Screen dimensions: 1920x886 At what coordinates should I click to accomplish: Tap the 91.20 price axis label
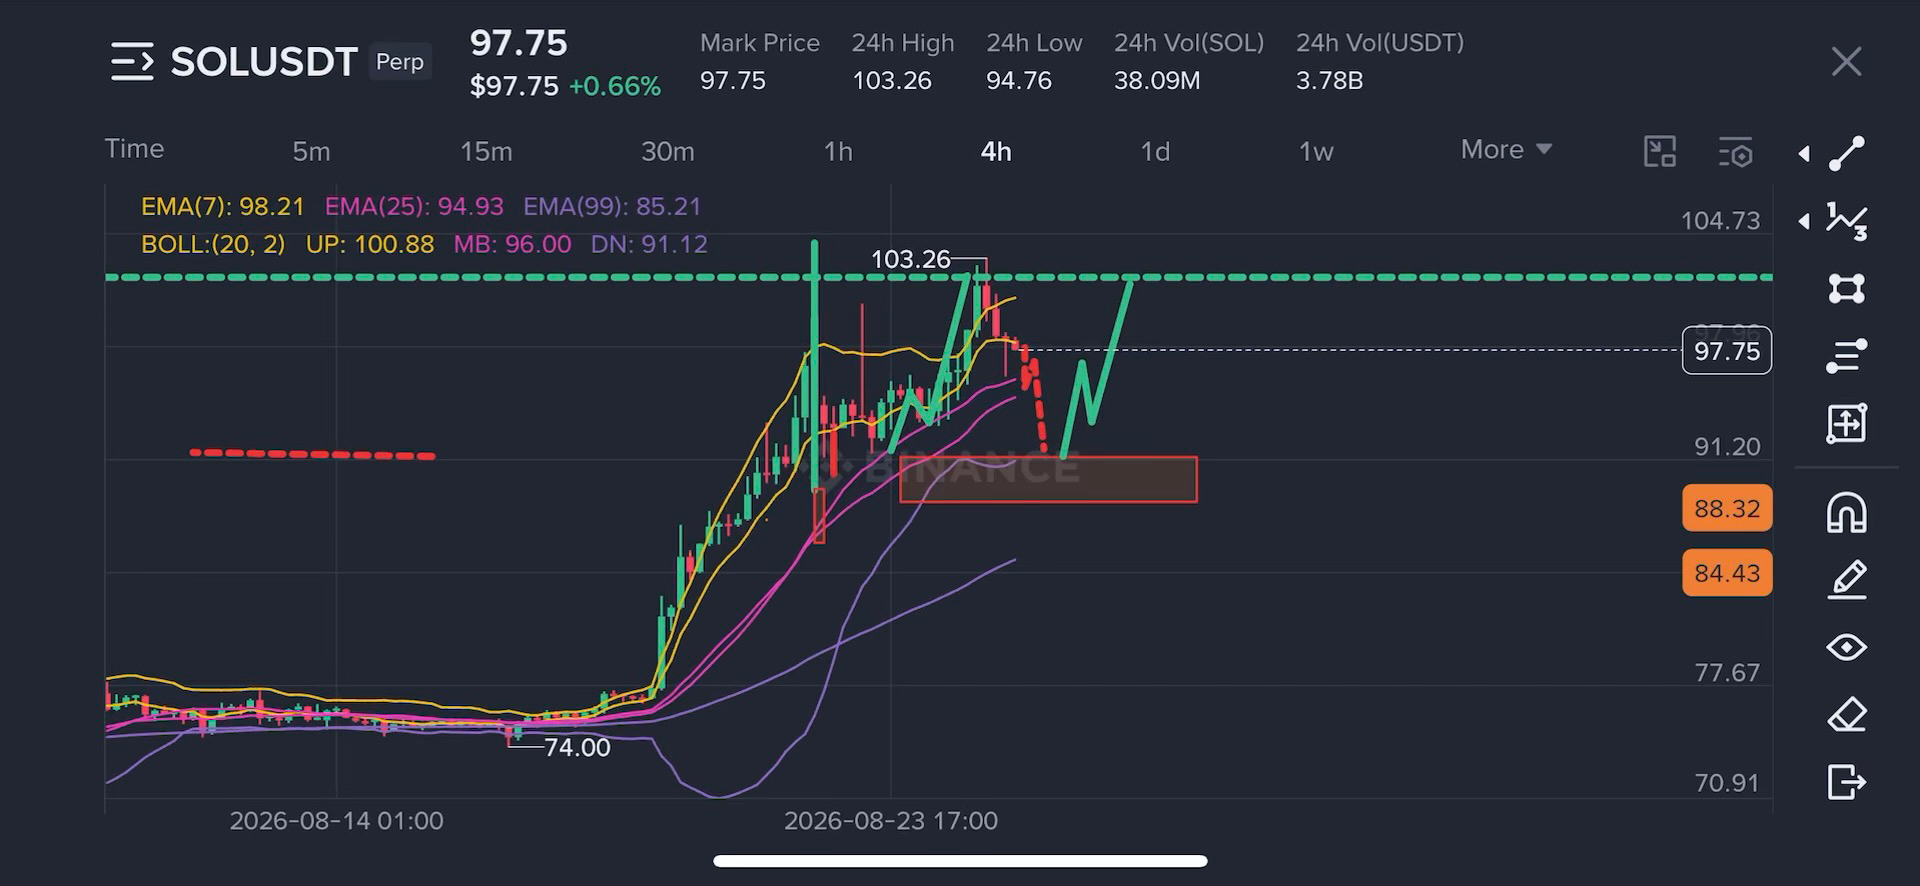click(1727, 447)
